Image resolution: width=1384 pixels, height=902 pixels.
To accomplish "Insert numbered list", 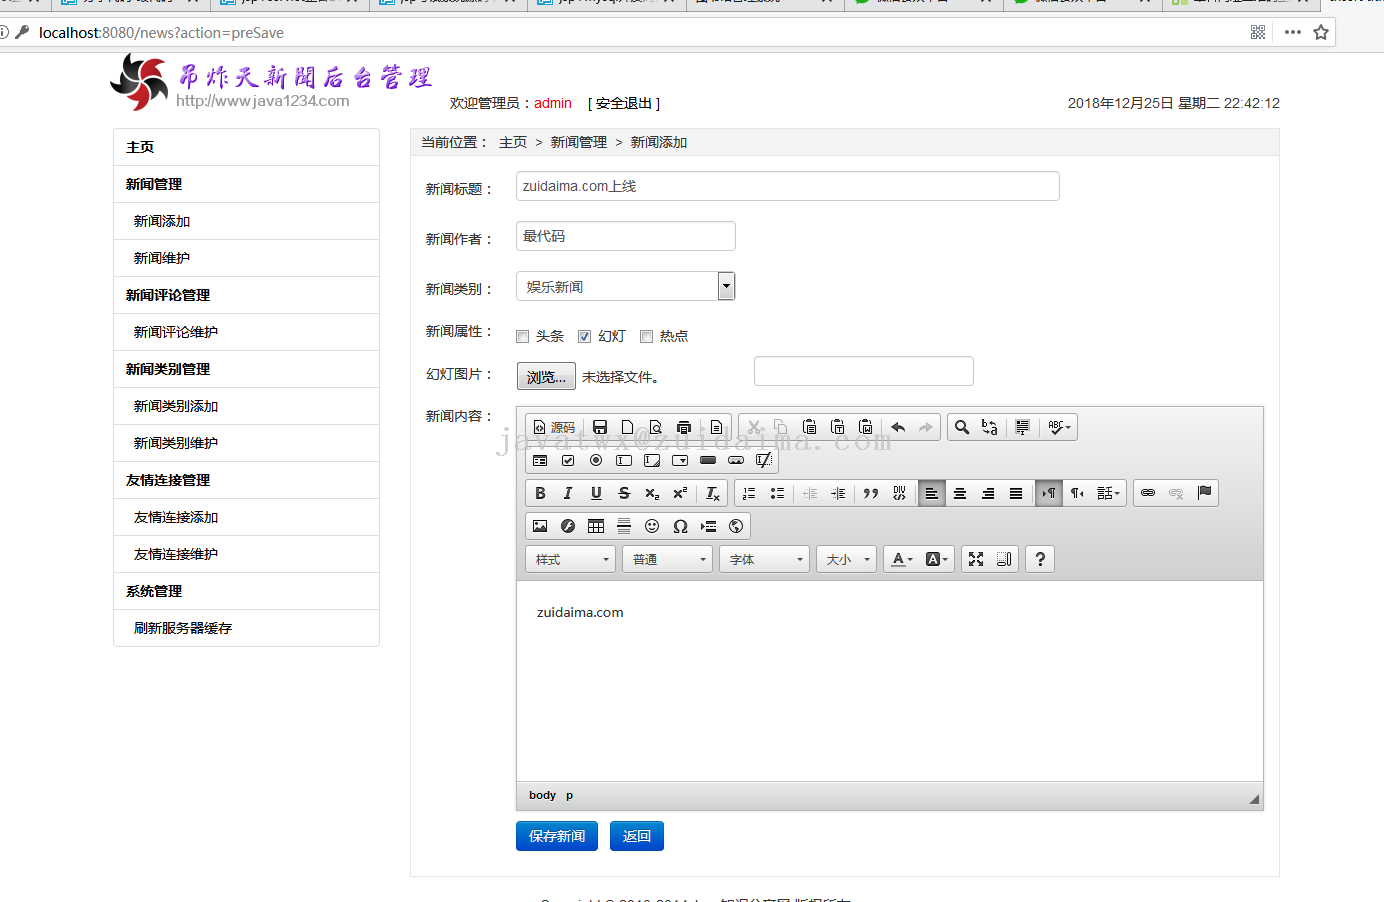I will 749,493.
